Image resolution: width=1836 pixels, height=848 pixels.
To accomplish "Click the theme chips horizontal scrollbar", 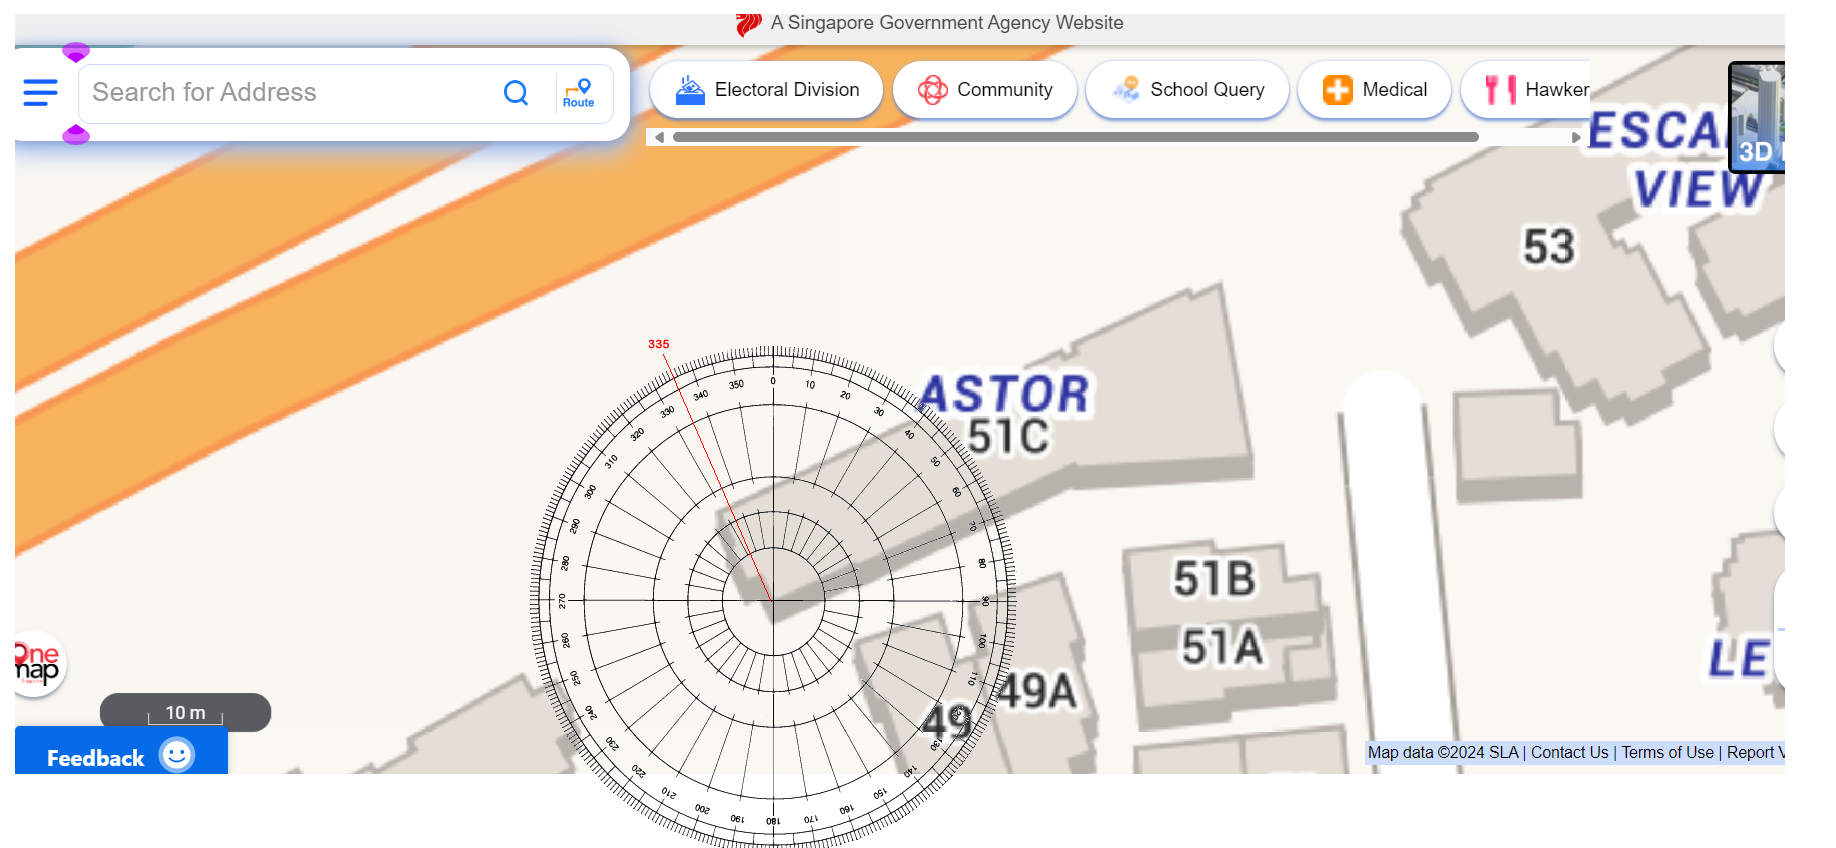I will pos(1075,137).
